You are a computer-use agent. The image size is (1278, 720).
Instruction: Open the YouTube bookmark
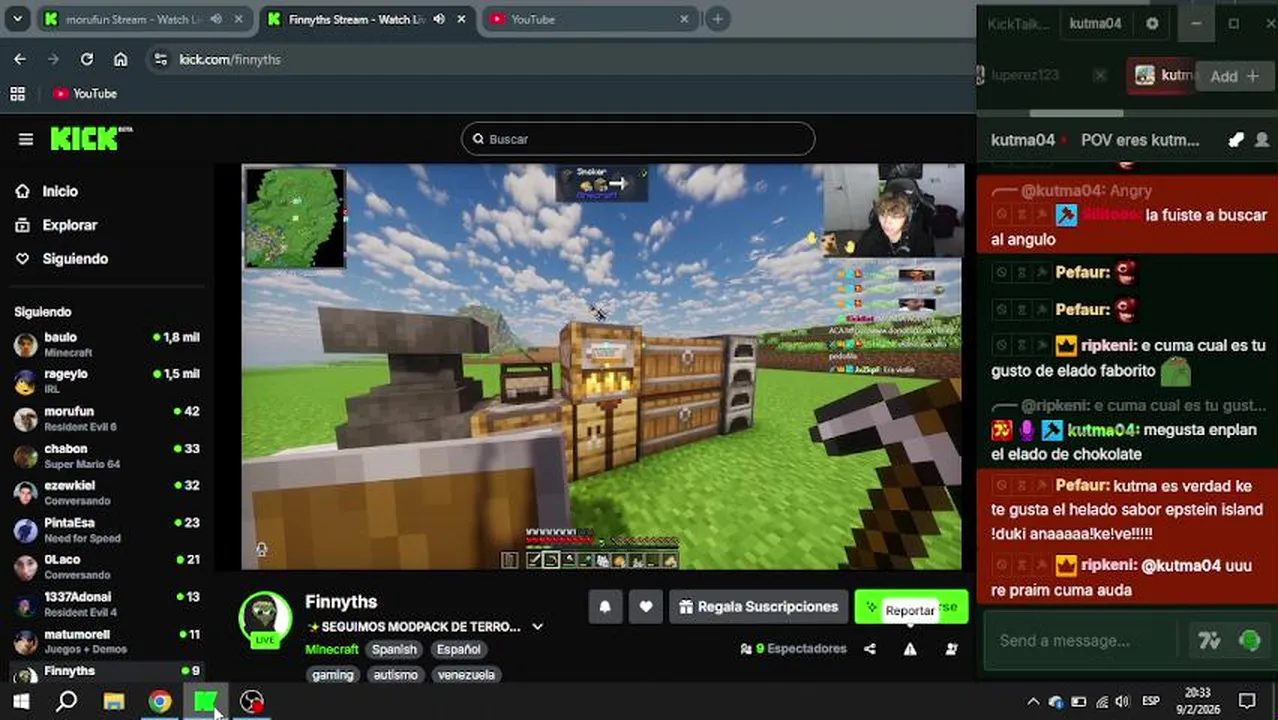tap(85, 93)
